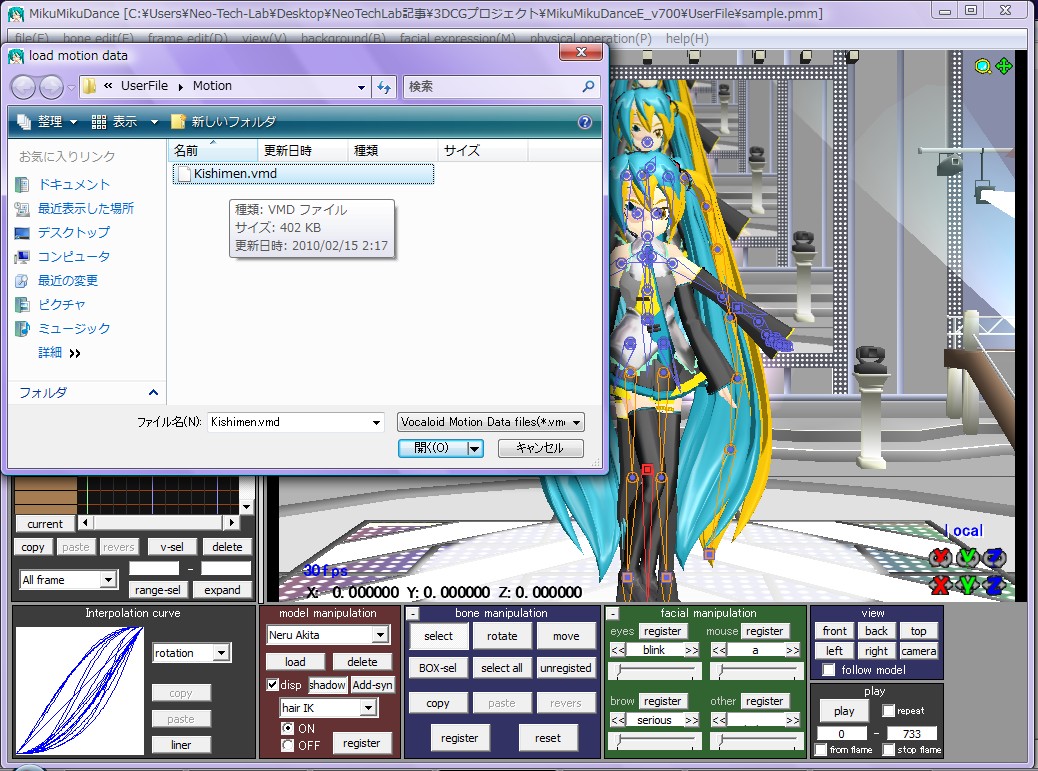Click the キャンセル cancel button
1038x771 pixels.
(540, 448)
